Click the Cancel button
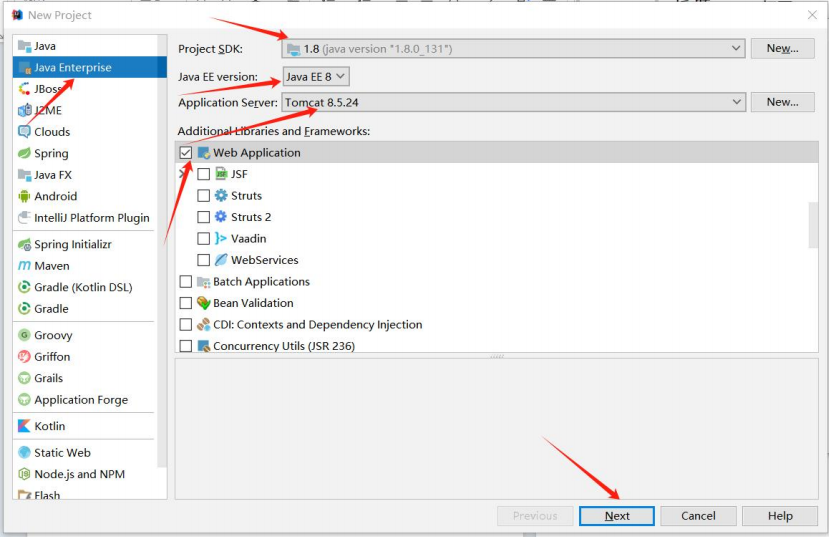829x537 pixels. click(698, 516)
